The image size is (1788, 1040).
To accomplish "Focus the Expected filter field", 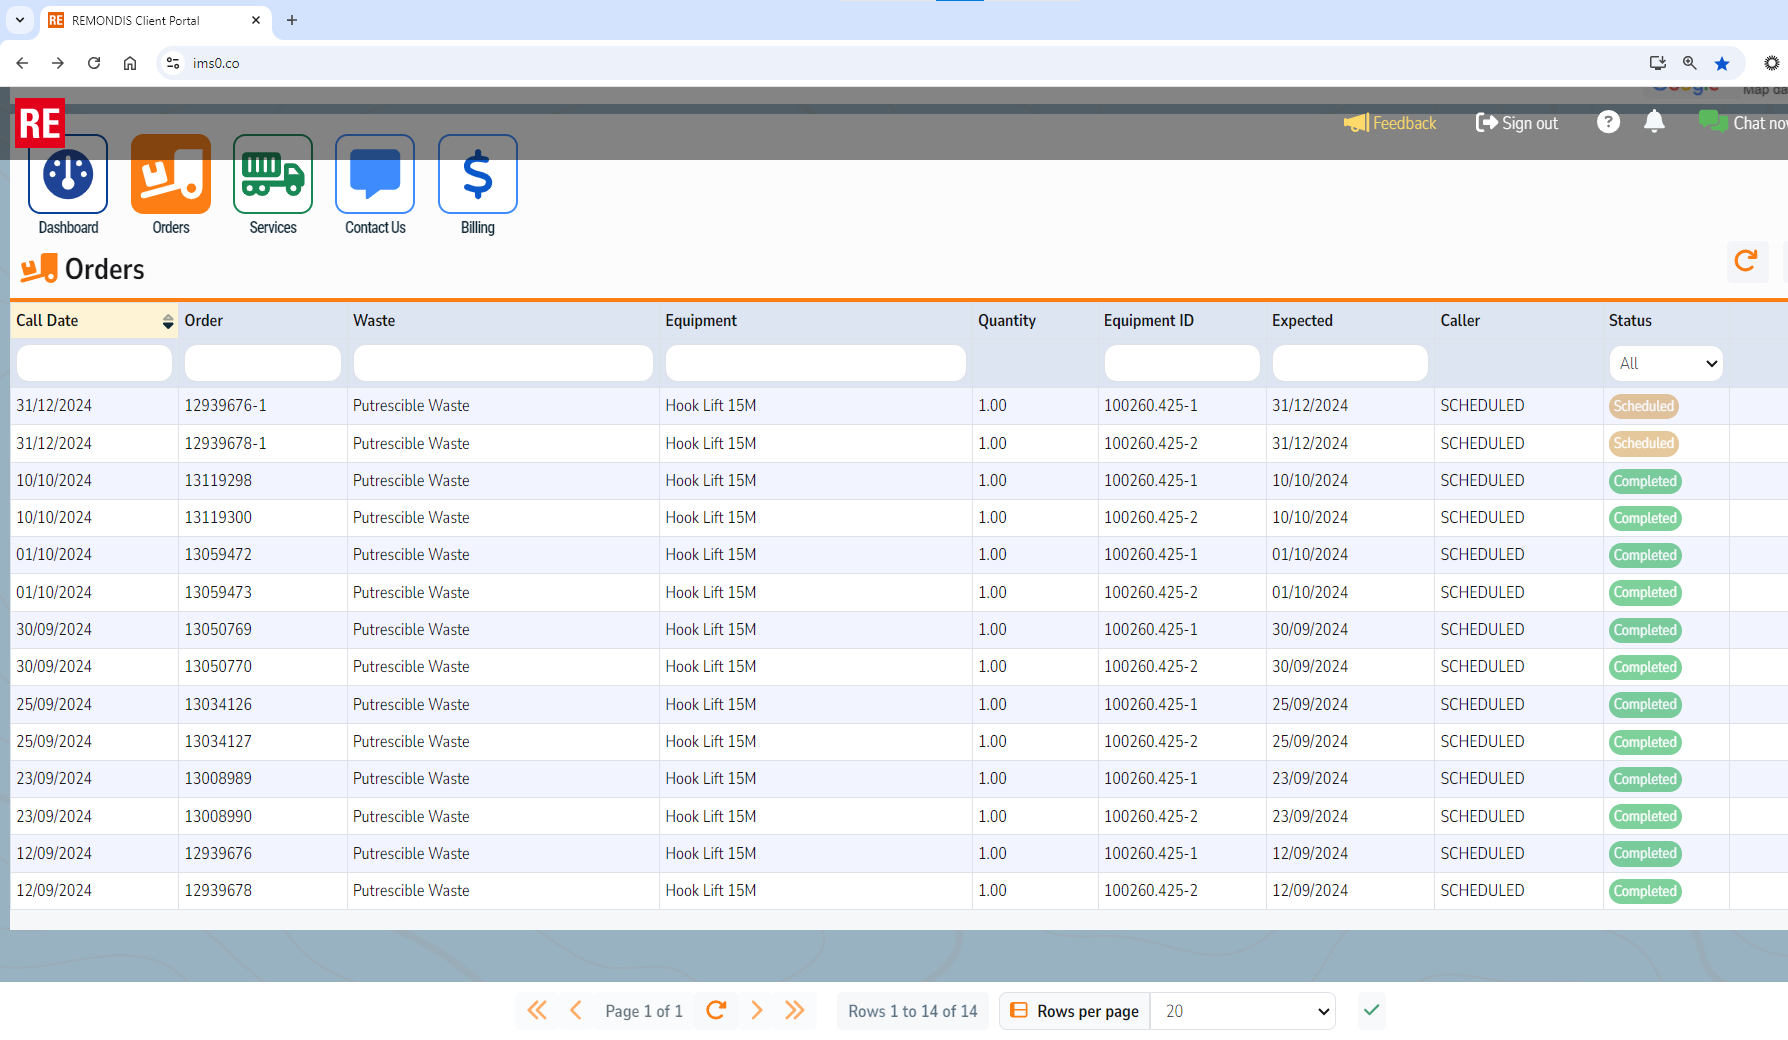I will 1350,363.
